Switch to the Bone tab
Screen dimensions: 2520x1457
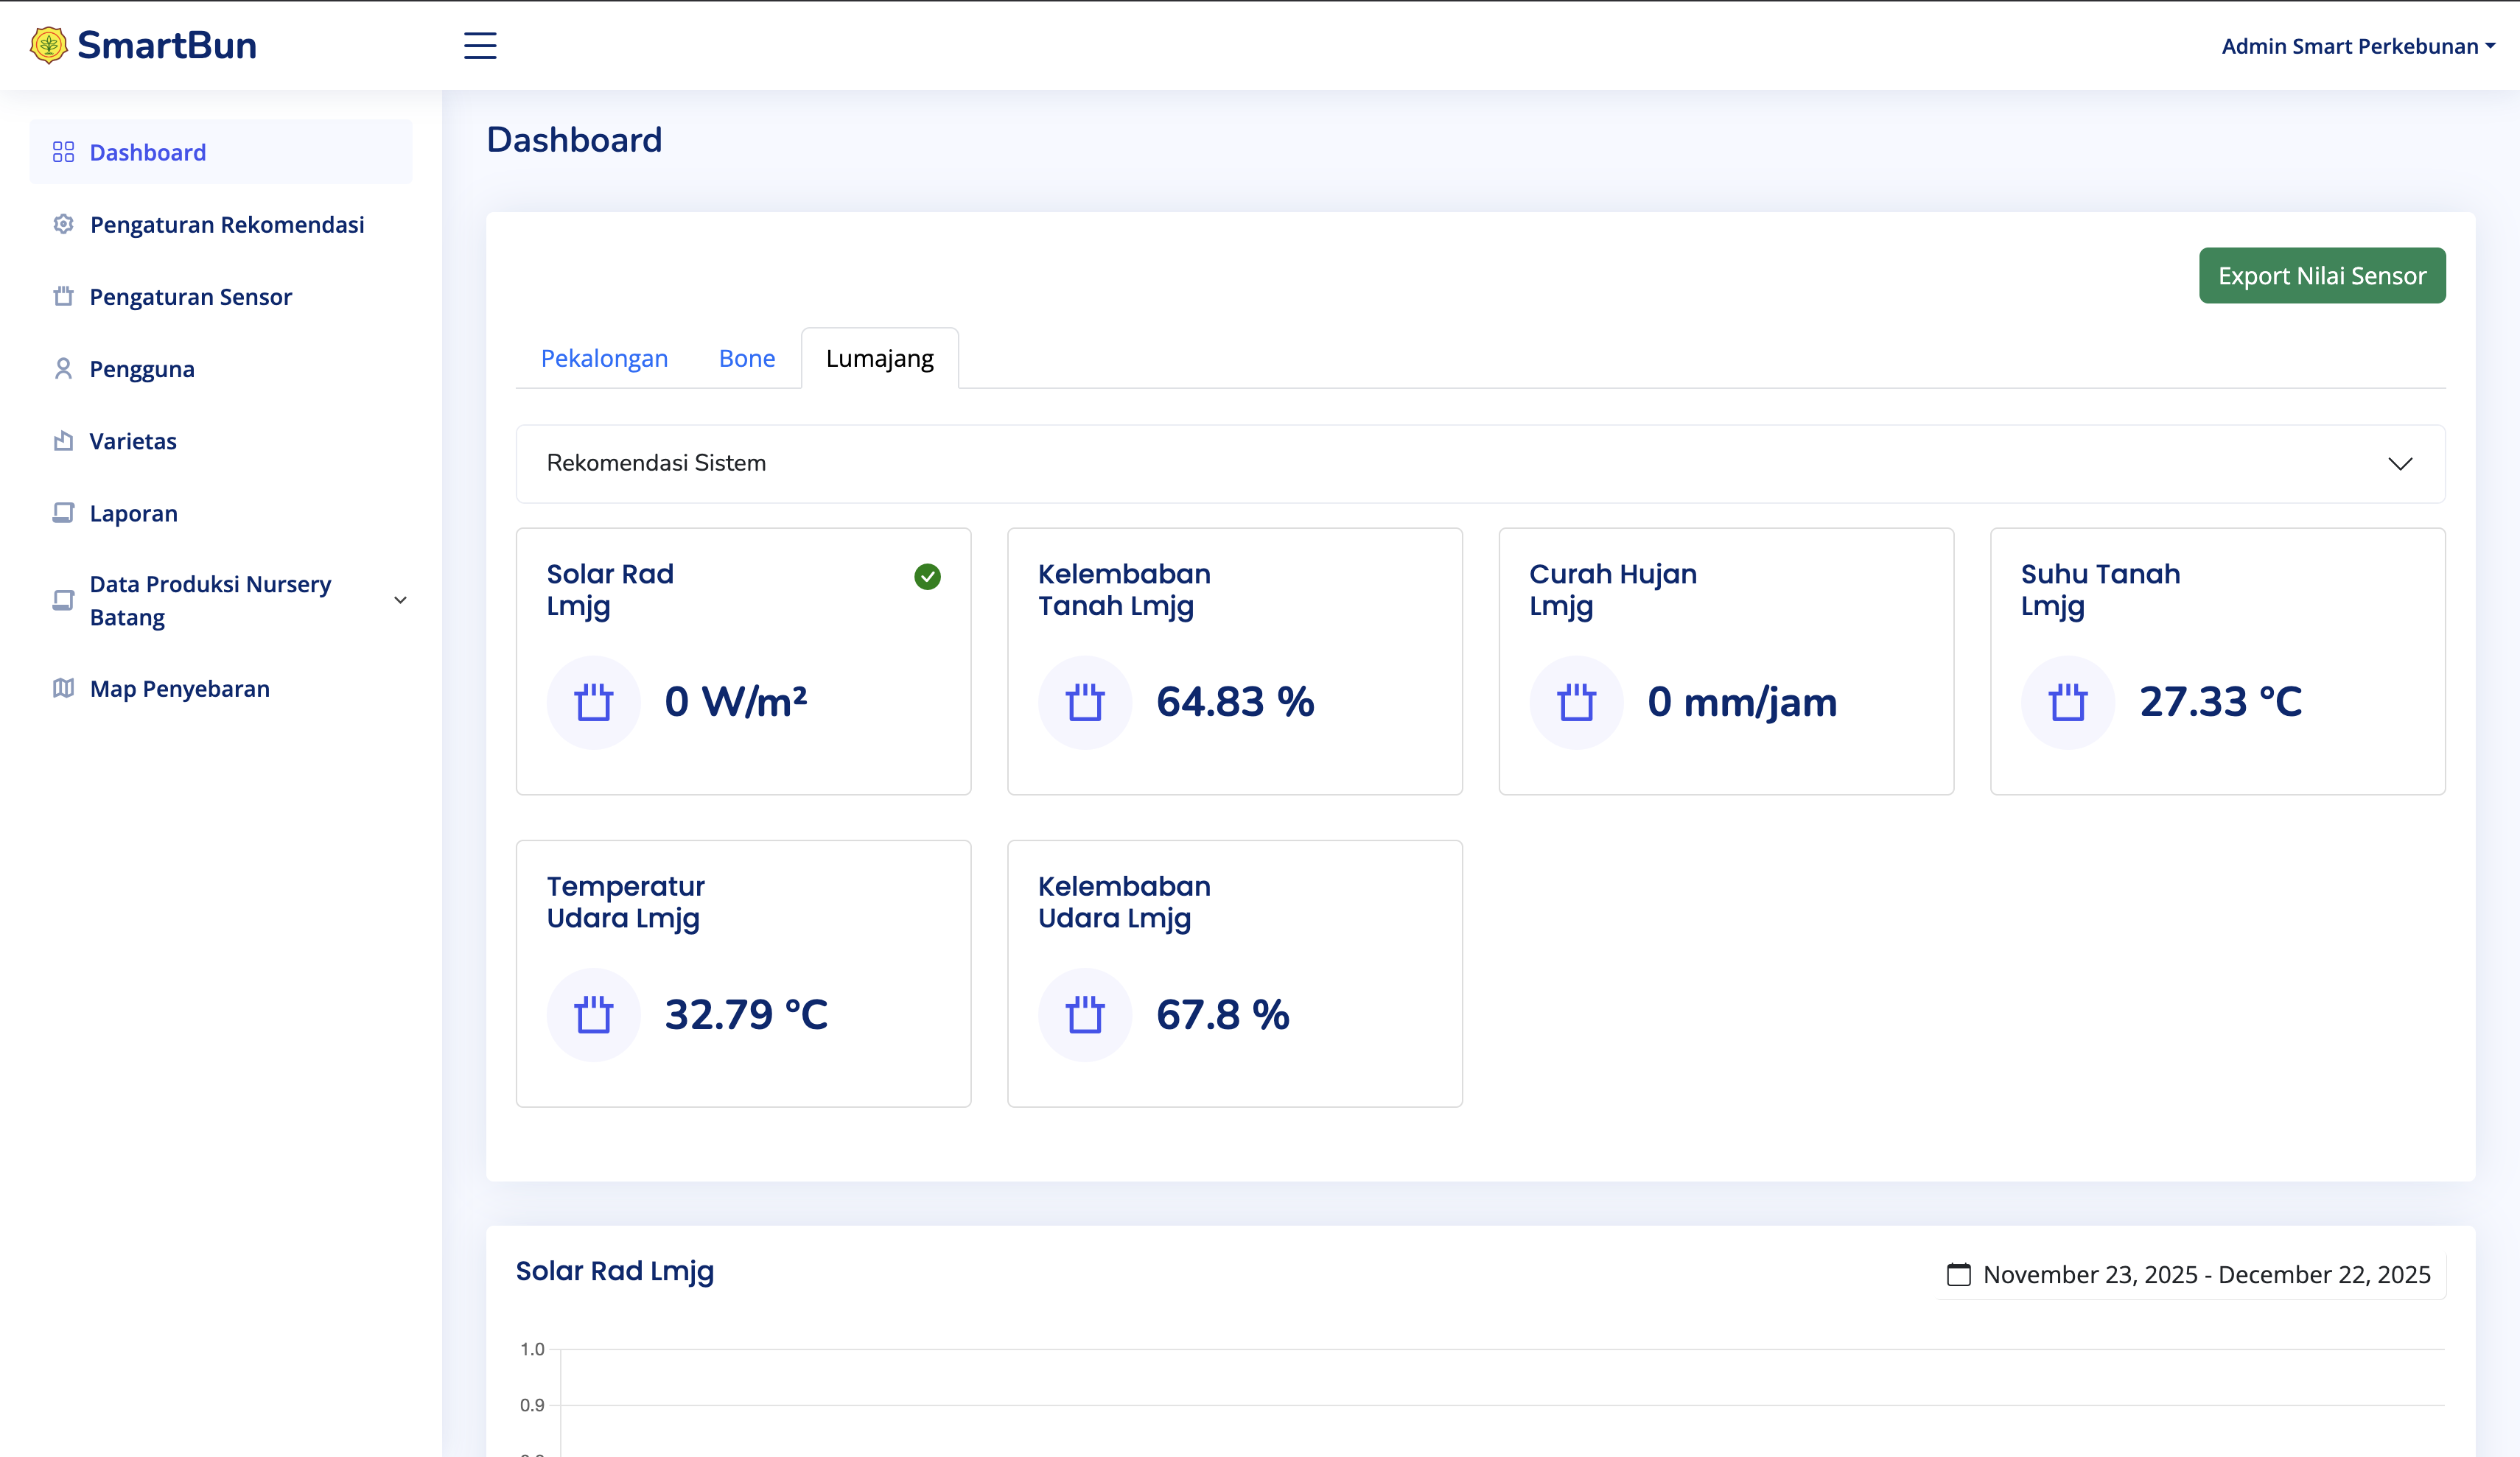(747, 358)
